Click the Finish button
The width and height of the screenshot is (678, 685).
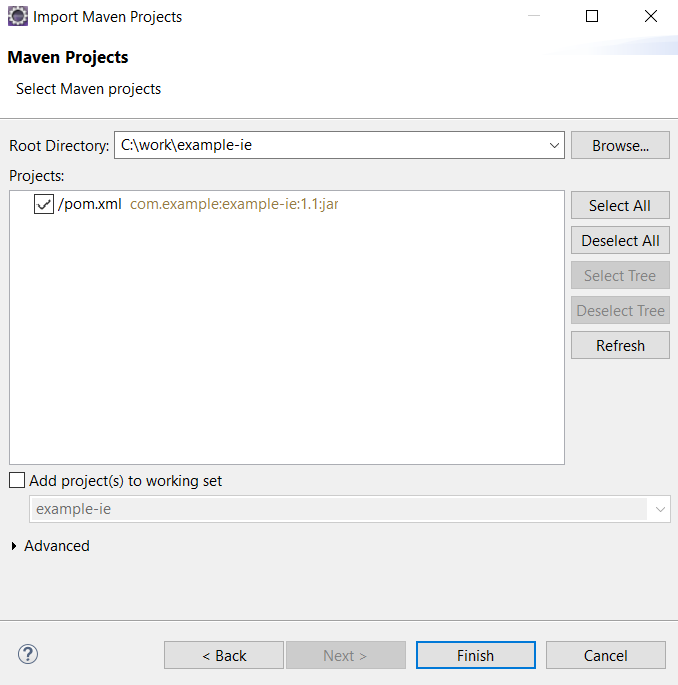[476, 655]
